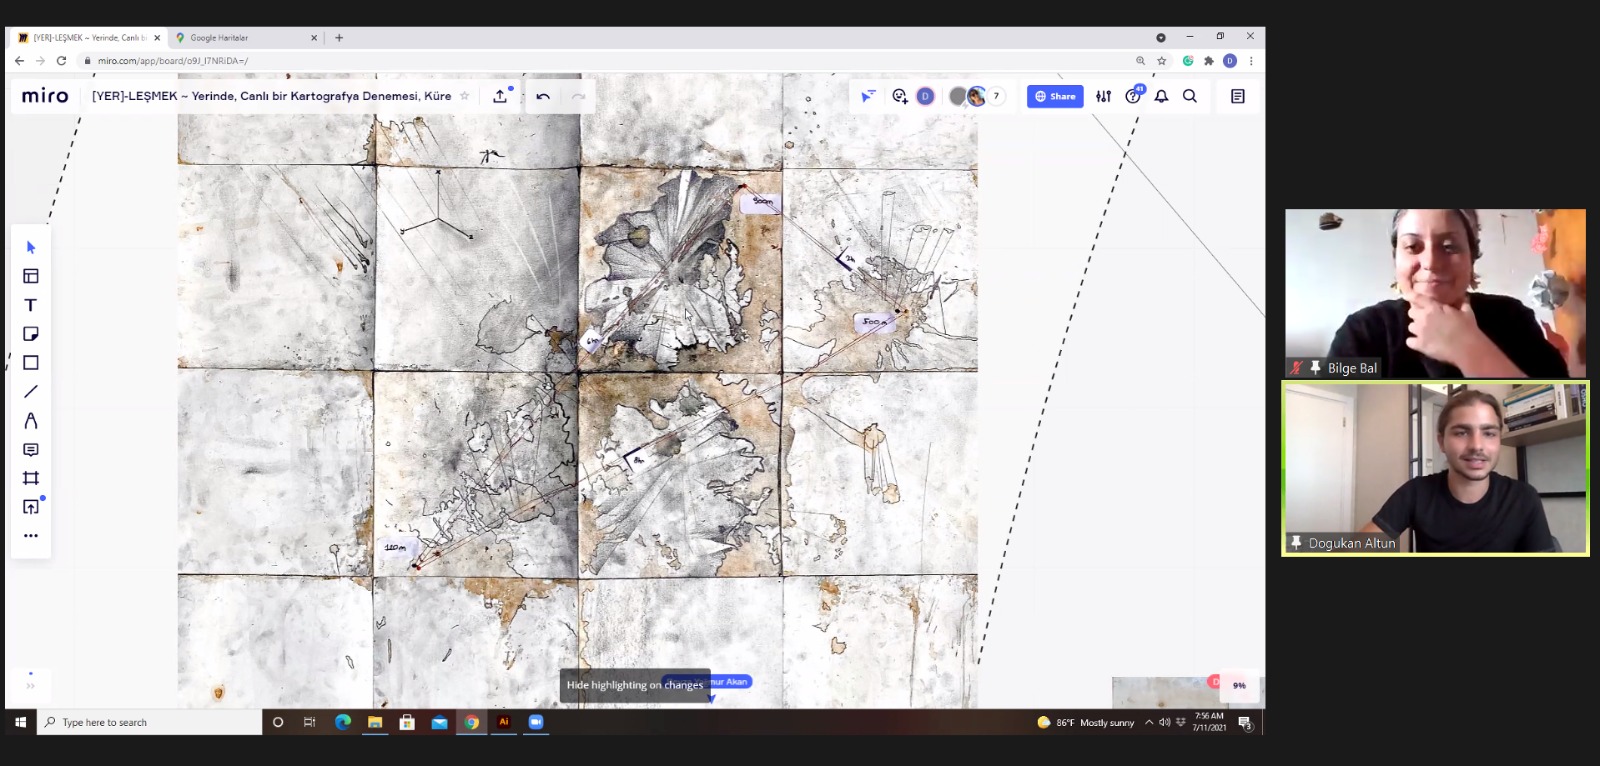Screen dimensions: 1600x766
Task: Click the Hide highlighting on changes tooltip
Action: click(635, 685)
